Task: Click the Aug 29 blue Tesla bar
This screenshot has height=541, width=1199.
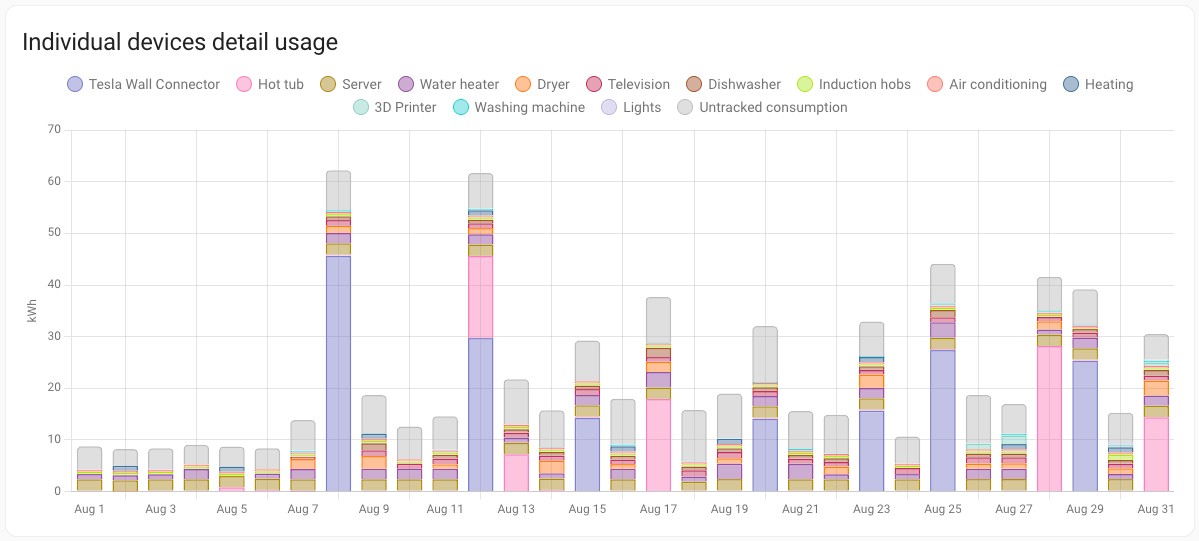Action: coord(1084,425)
